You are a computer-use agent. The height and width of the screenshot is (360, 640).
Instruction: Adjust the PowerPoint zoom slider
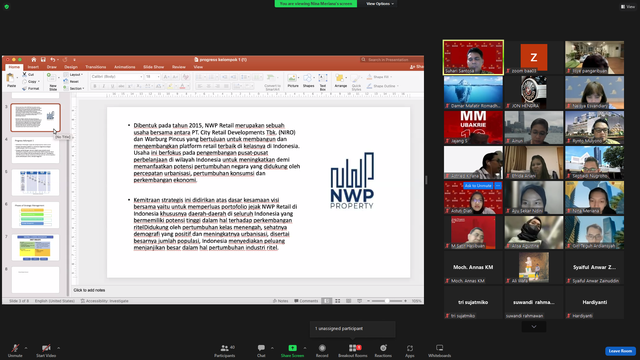[387, 301]
